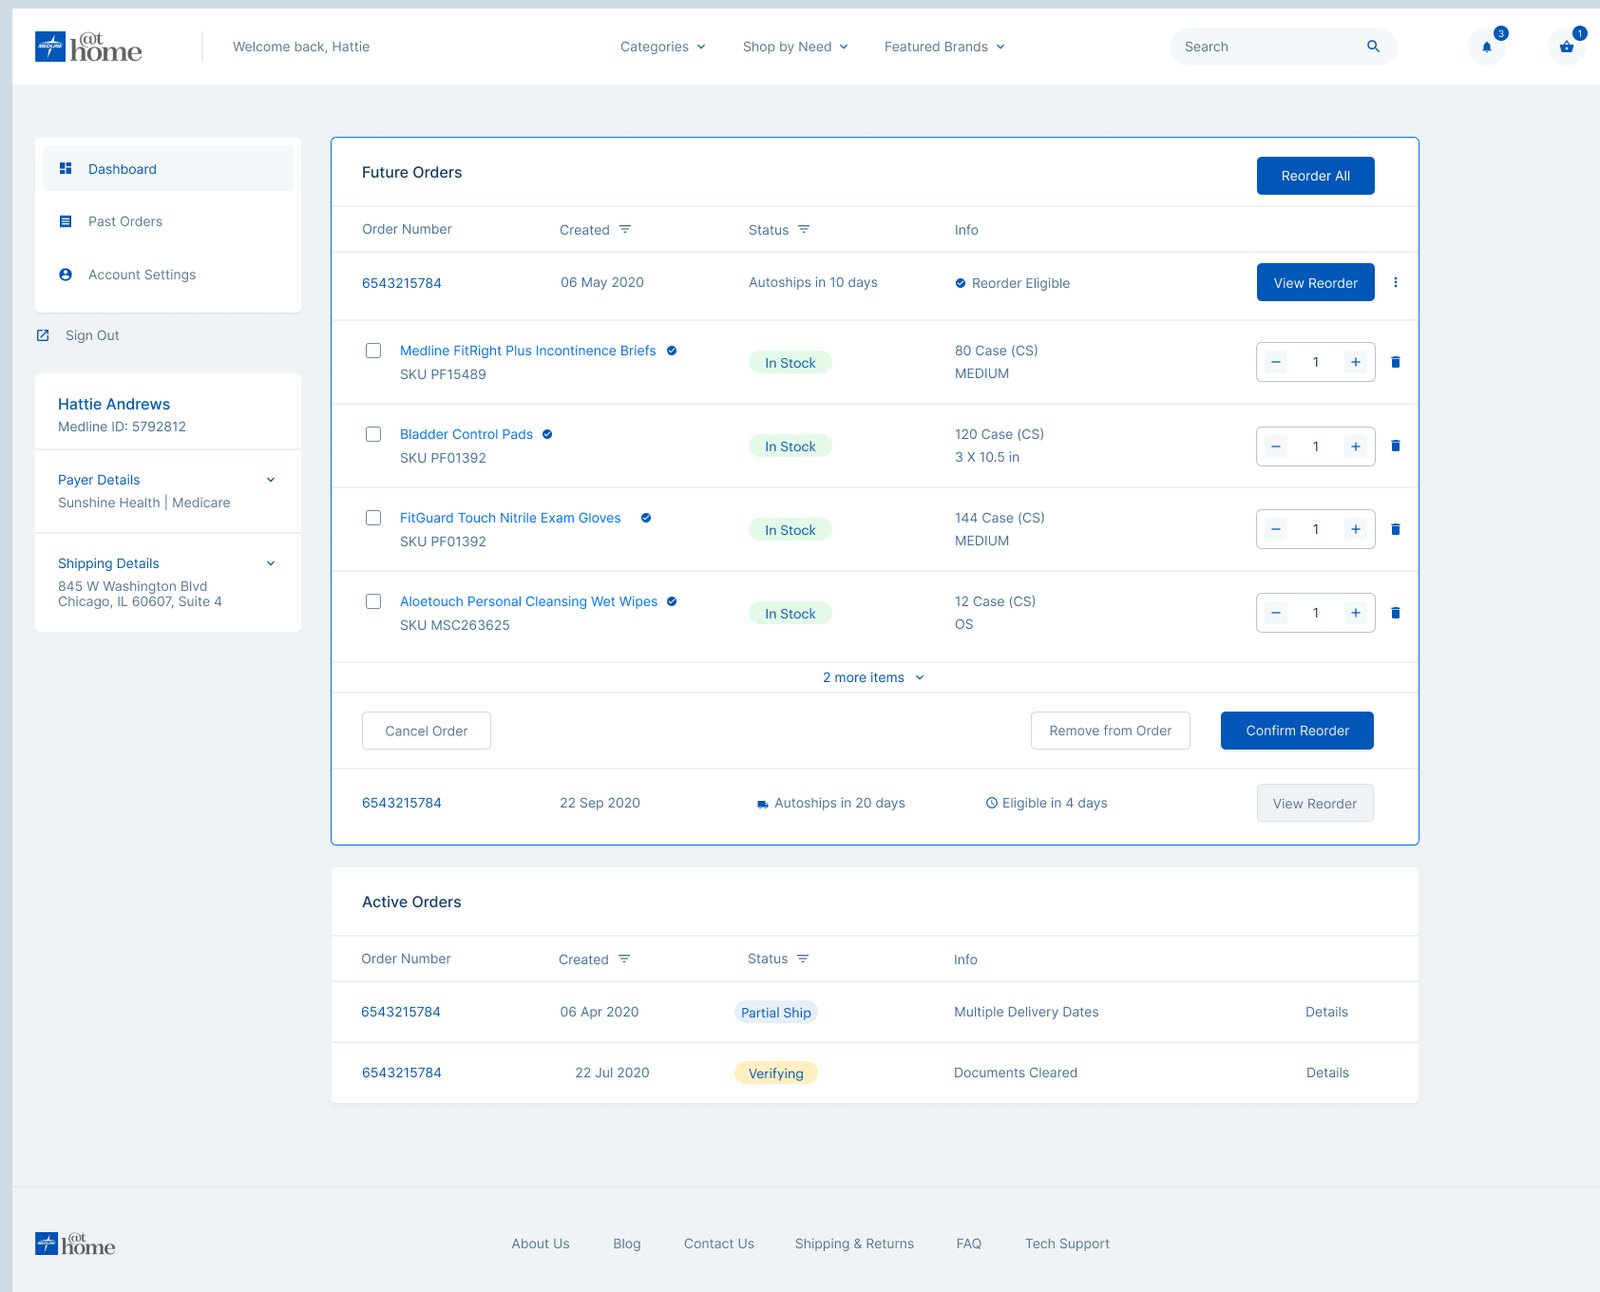Click verified badge next to FitGuard Touch Gloves
The image size is (1600, 1292).
tap(646, 518)
